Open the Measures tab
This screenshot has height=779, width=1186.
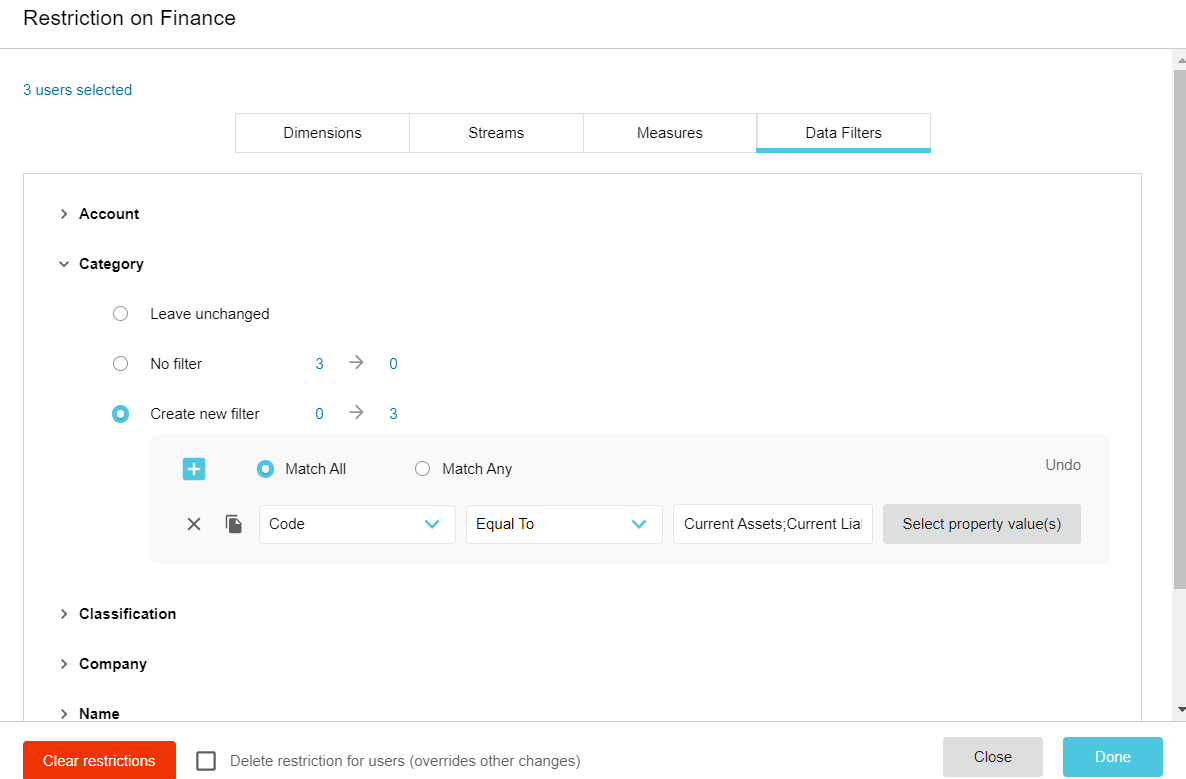669,133
